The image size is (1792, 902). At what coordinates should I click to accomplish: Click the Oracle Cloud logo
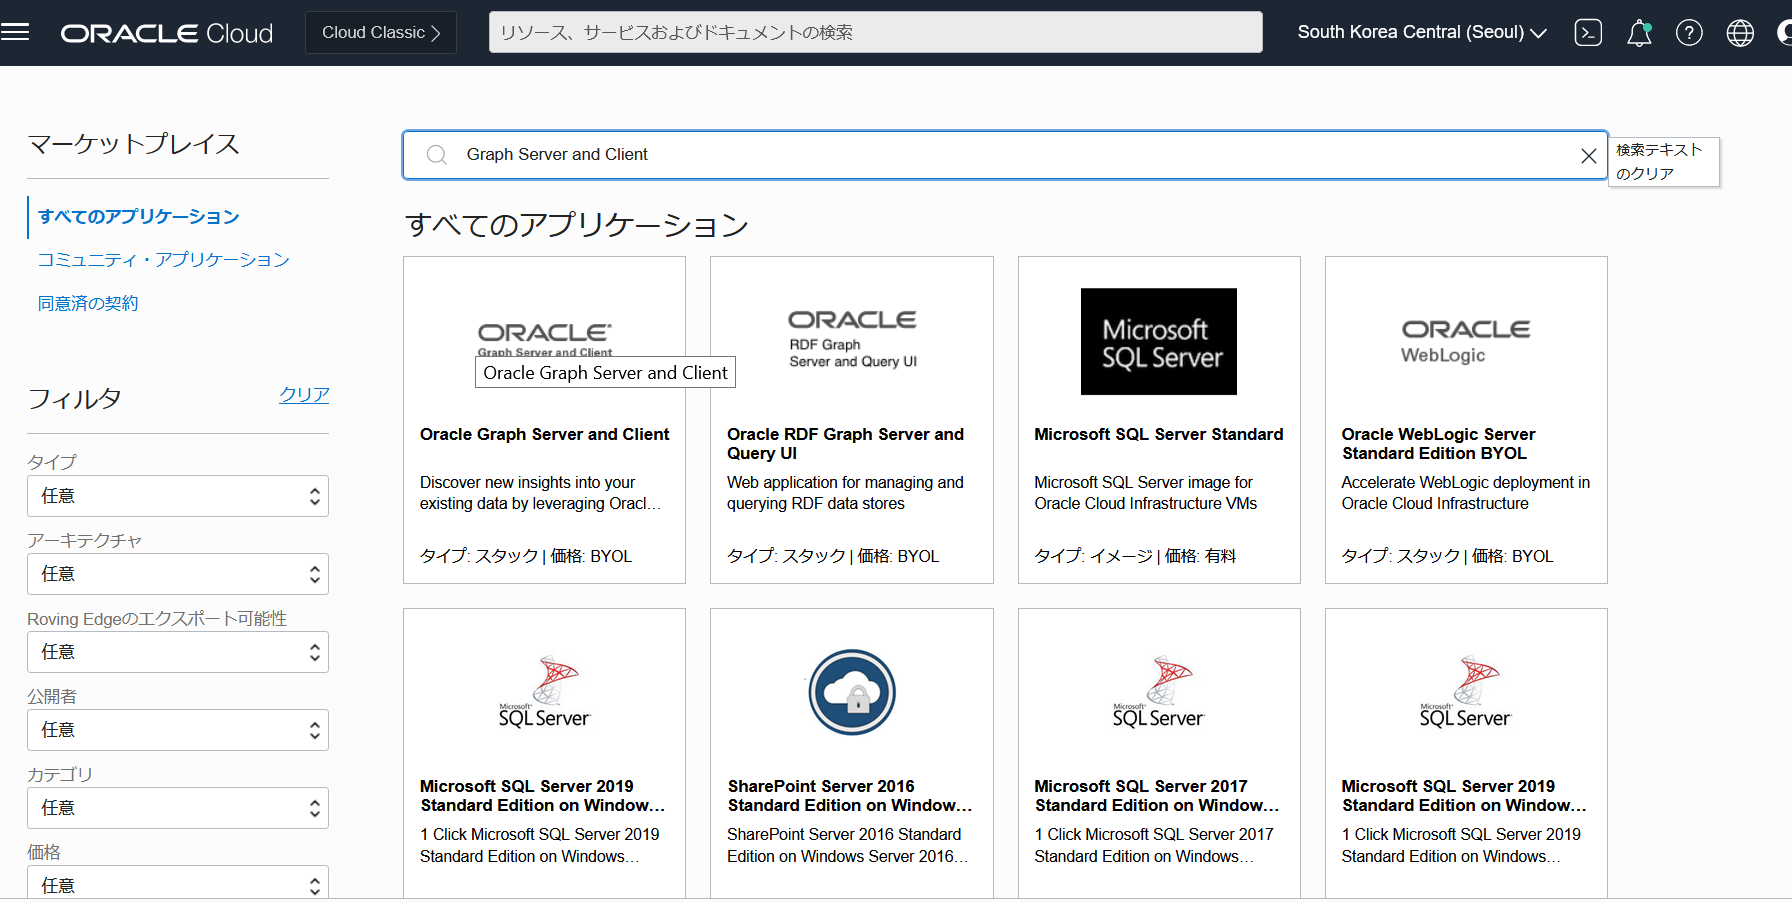(x=166, y=33)
